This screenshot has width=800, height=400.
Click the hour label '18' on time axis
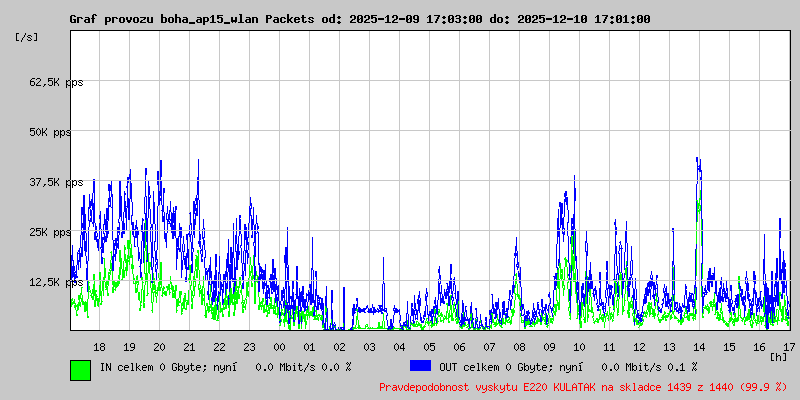pos(99,347)
